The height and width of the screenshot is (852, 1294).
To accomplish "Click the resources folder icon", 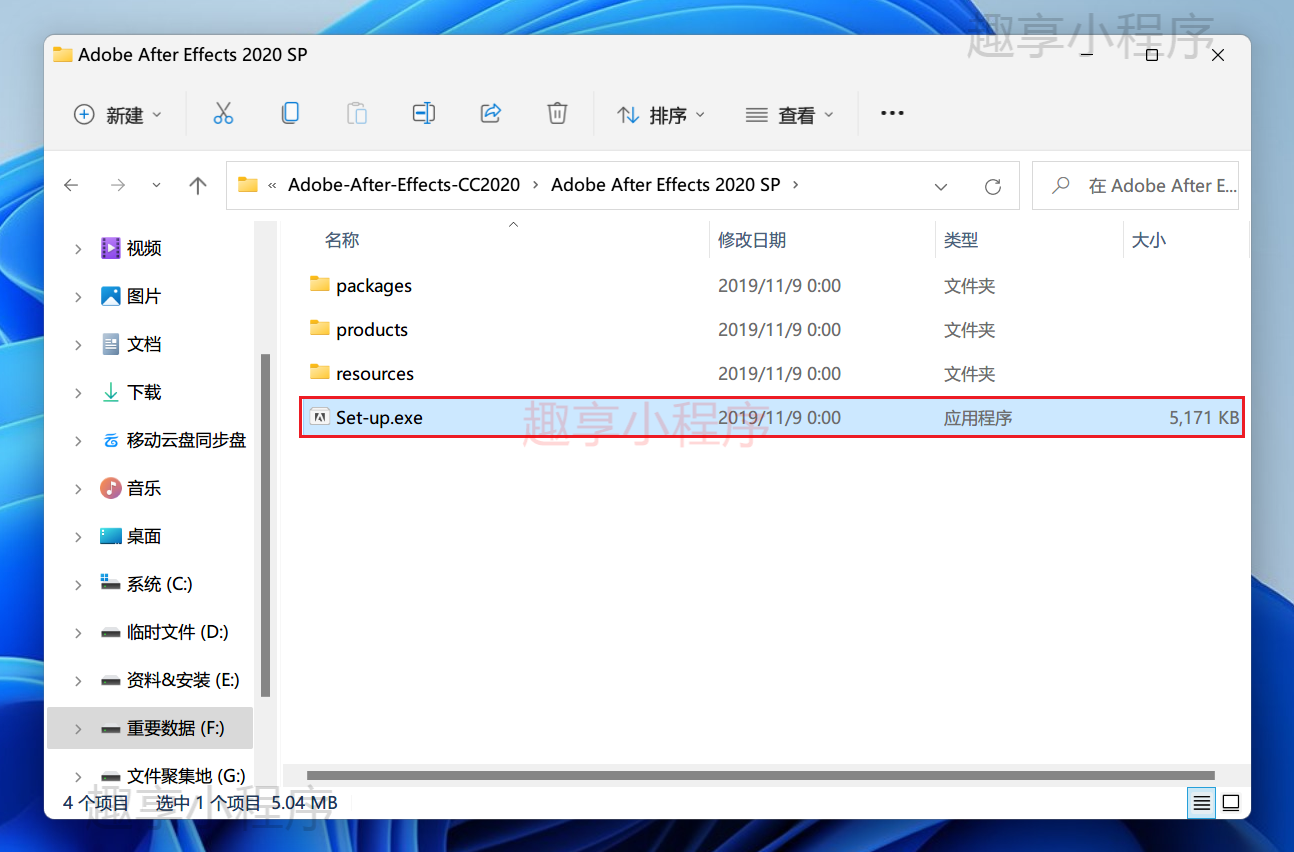I will (x=319, y=372).
